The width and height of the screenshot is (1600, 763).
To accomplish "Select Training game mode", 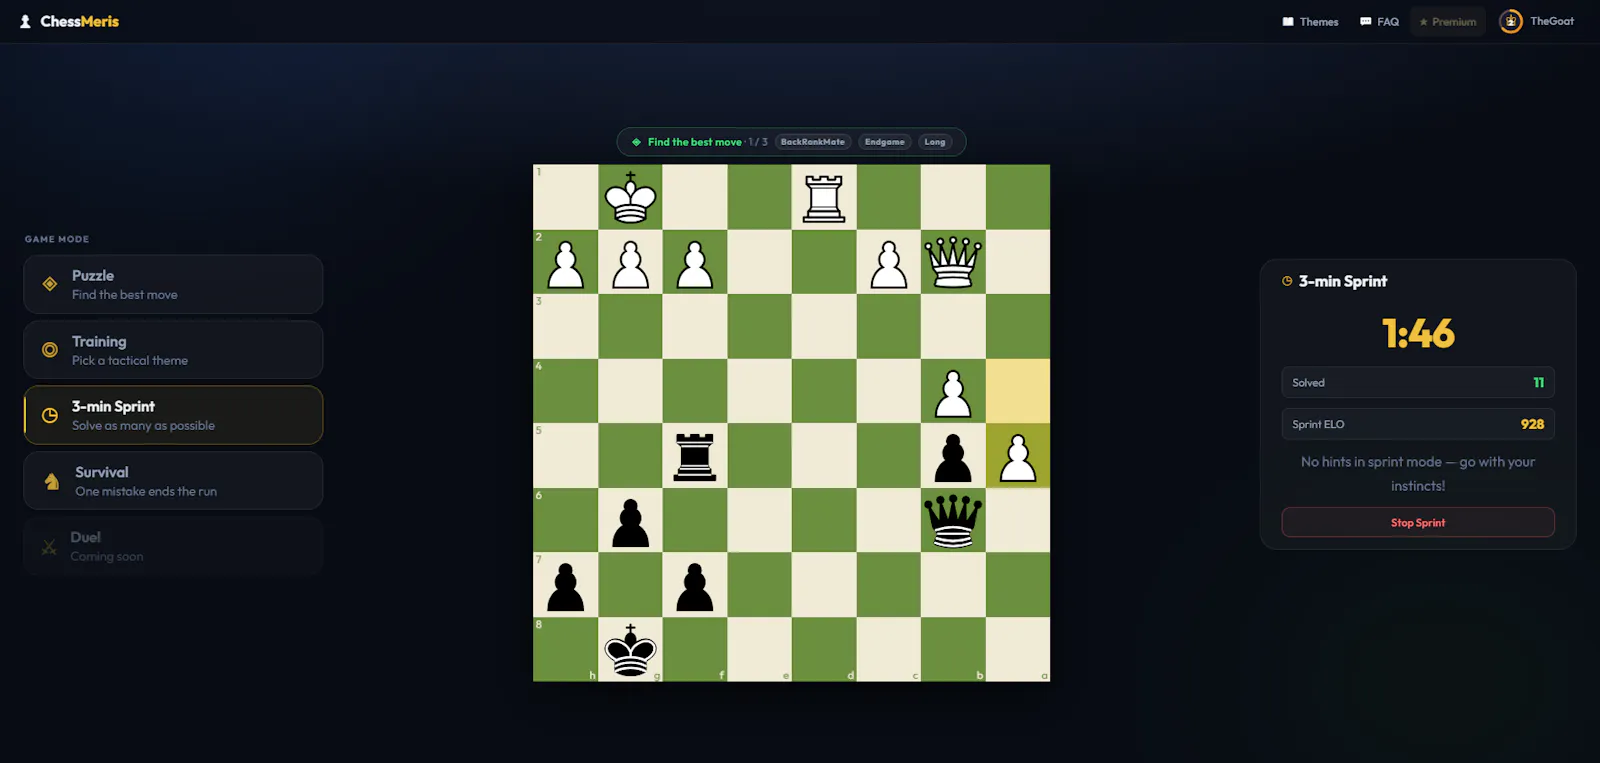I will [x=173, y=350].
